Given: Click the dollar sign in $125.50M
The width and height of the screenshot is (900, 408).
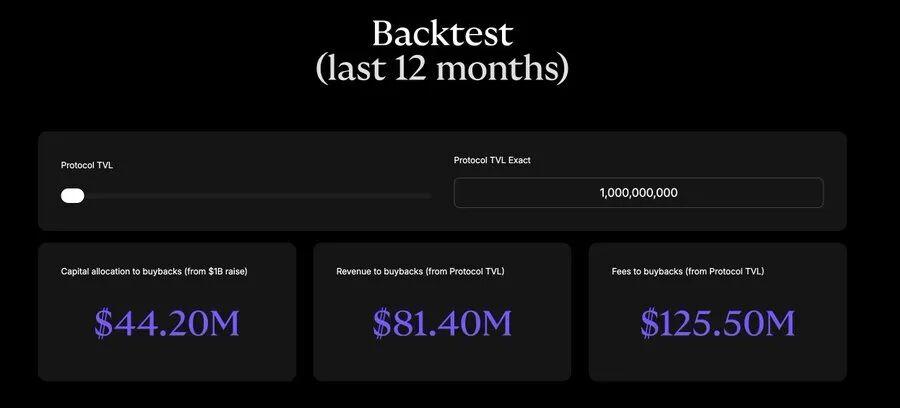Looking at the screenshot, I should click(651, 322).
